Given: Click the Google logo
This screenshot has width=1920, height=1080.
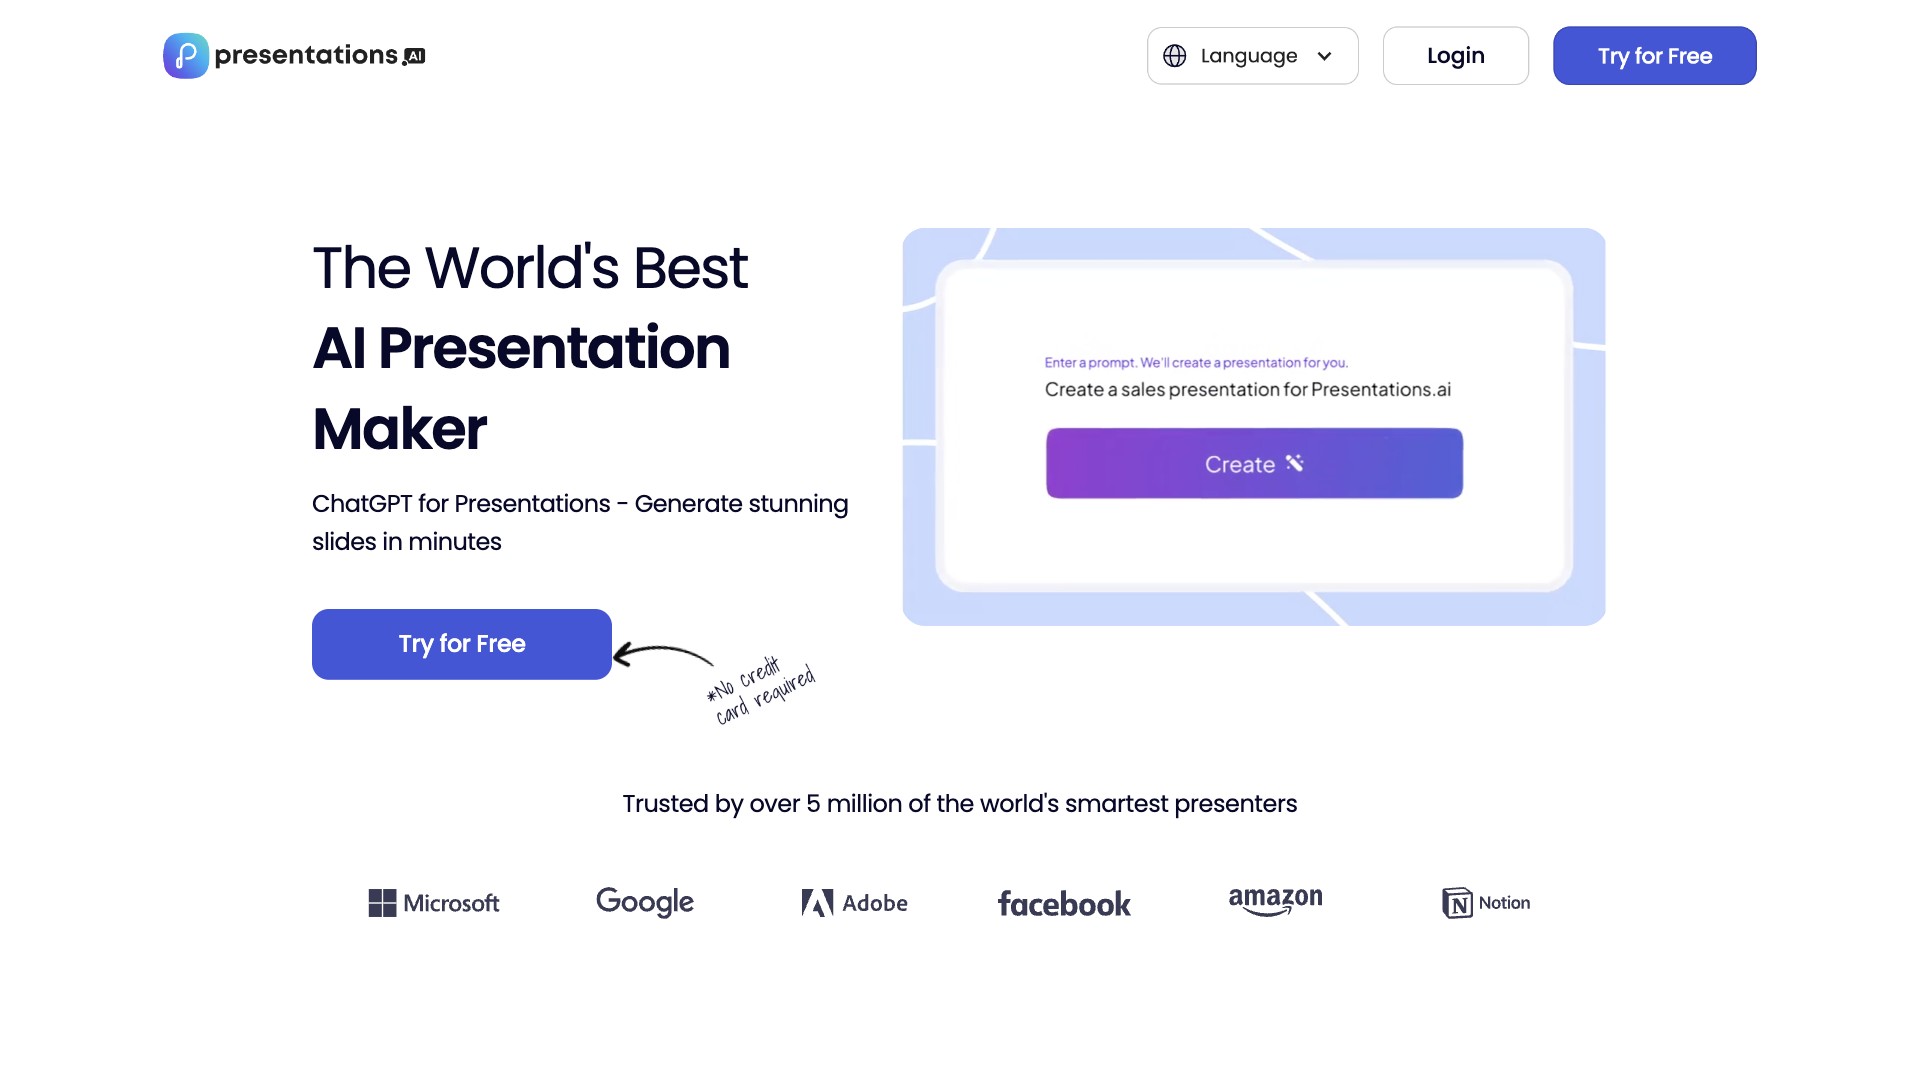Looking at the screenshot, I should [x=644, y=901].
